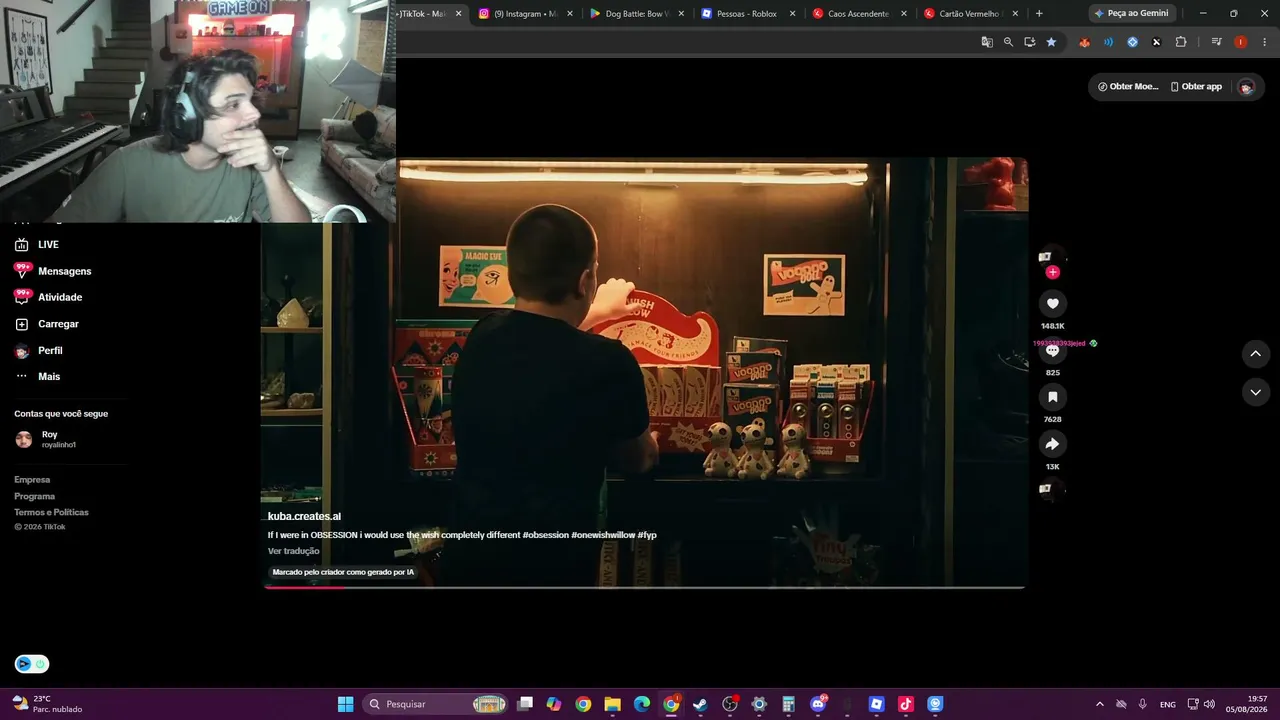Switch to the Caos Ascendente tab
This screenshot has width=1280, height=720.
(x=858, y=14)
